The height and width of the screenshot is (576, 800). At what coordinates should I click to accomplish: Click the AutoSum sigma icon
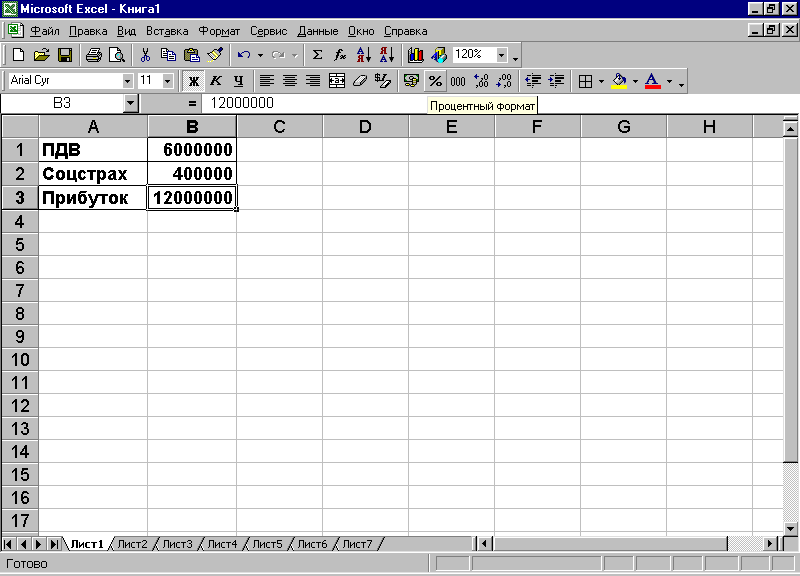317,55
